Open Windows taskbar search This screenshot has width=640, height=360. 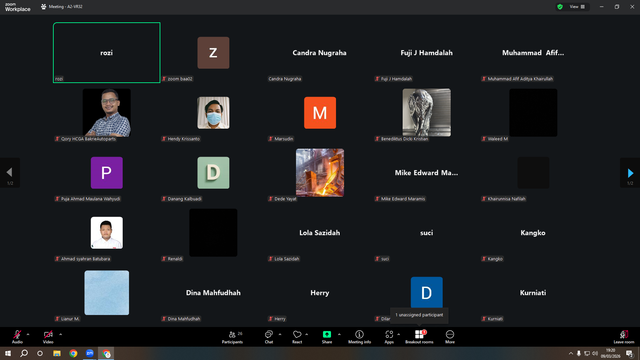[x=24, y=353]
